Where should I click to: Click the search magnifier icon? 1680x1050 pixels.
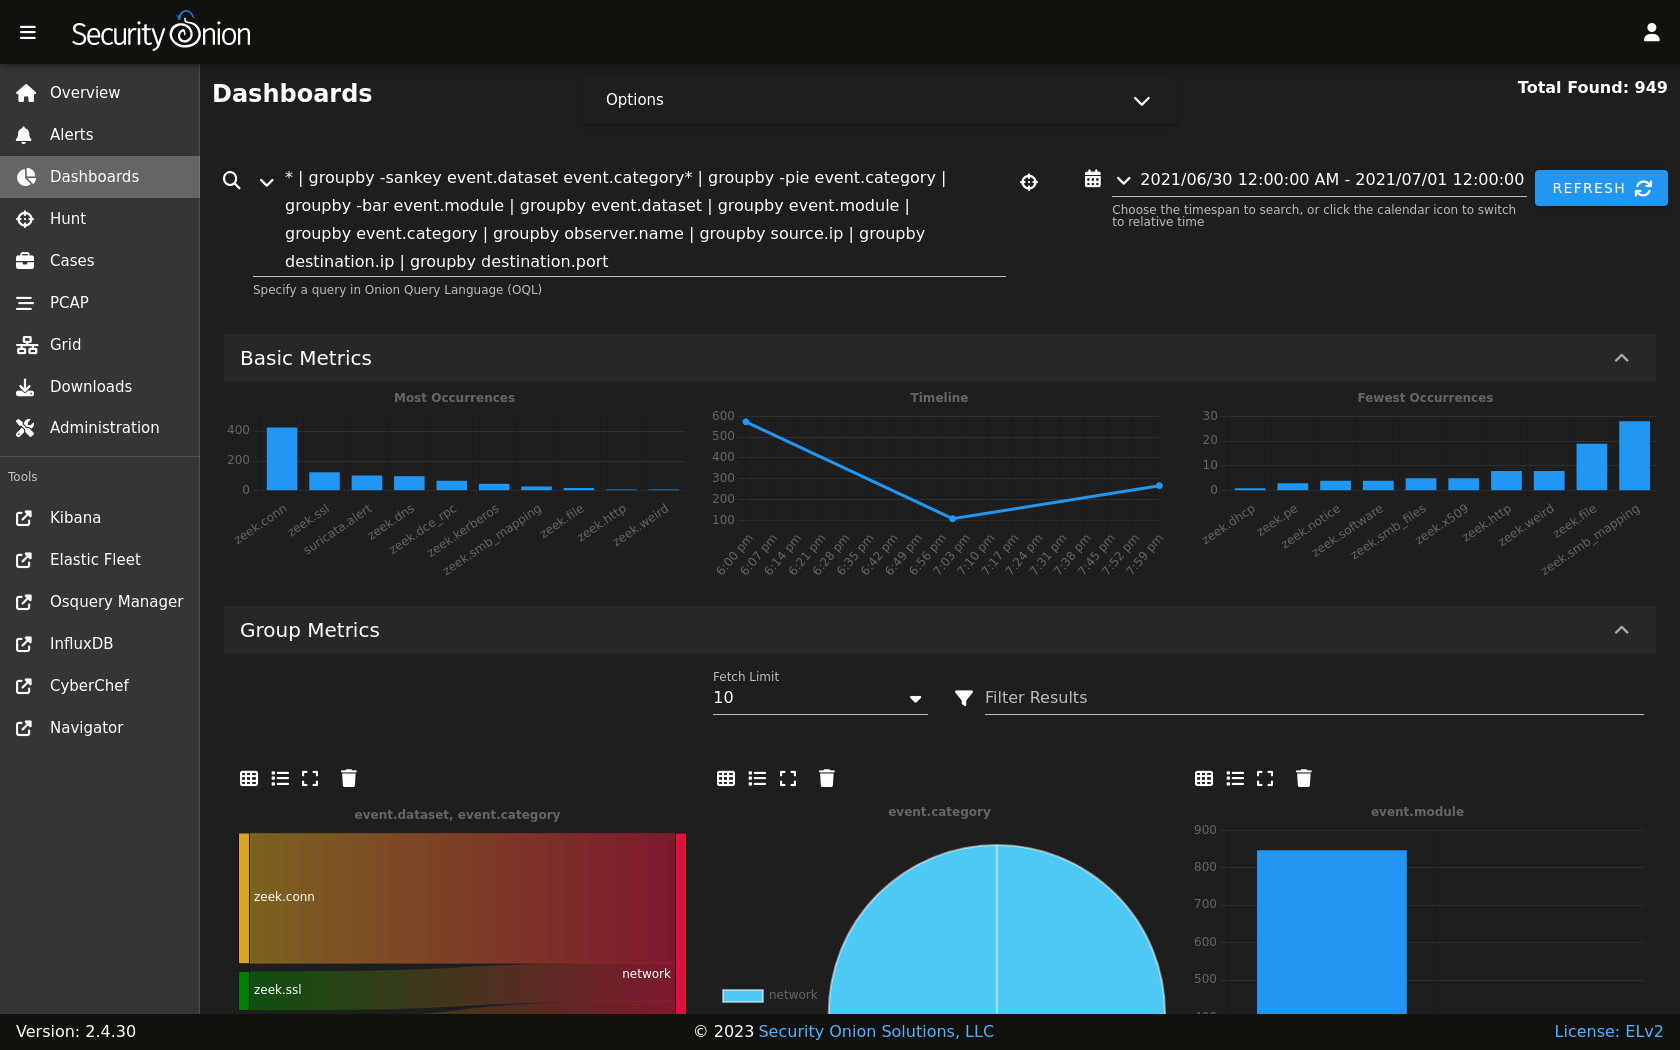pyautogui.click(x=231, y=181)
